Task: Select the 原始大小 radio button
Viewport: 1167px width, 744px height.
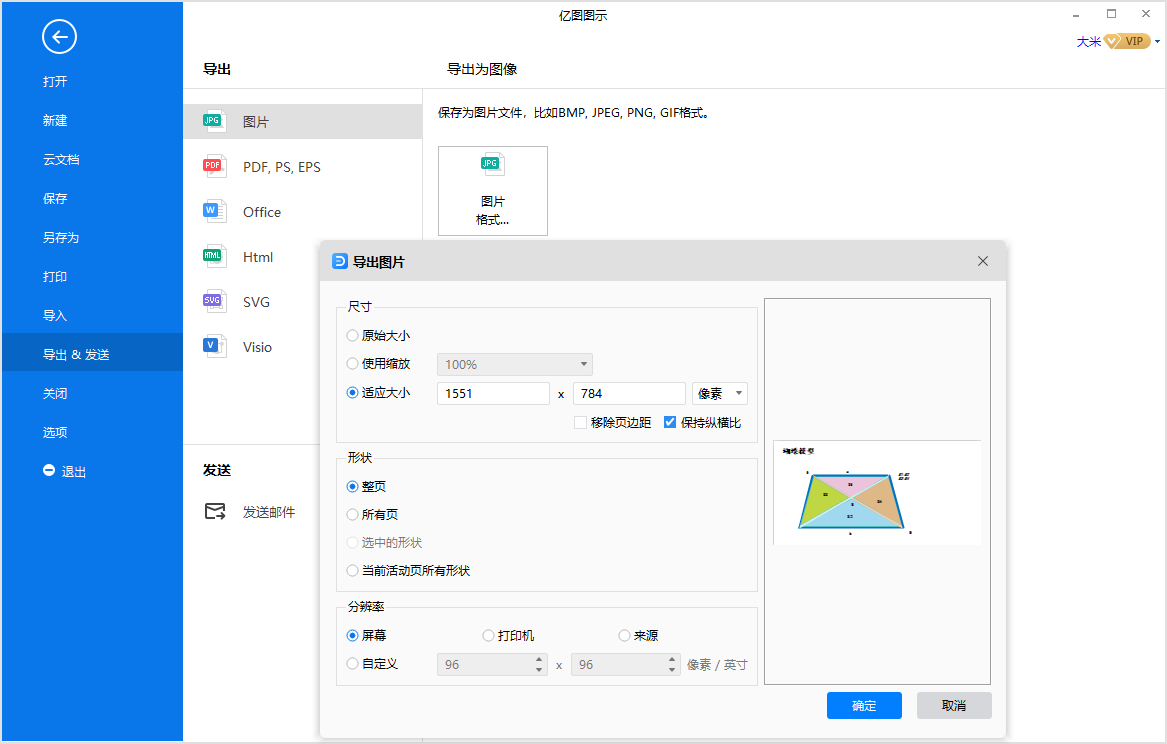Action: click(352, 336)
